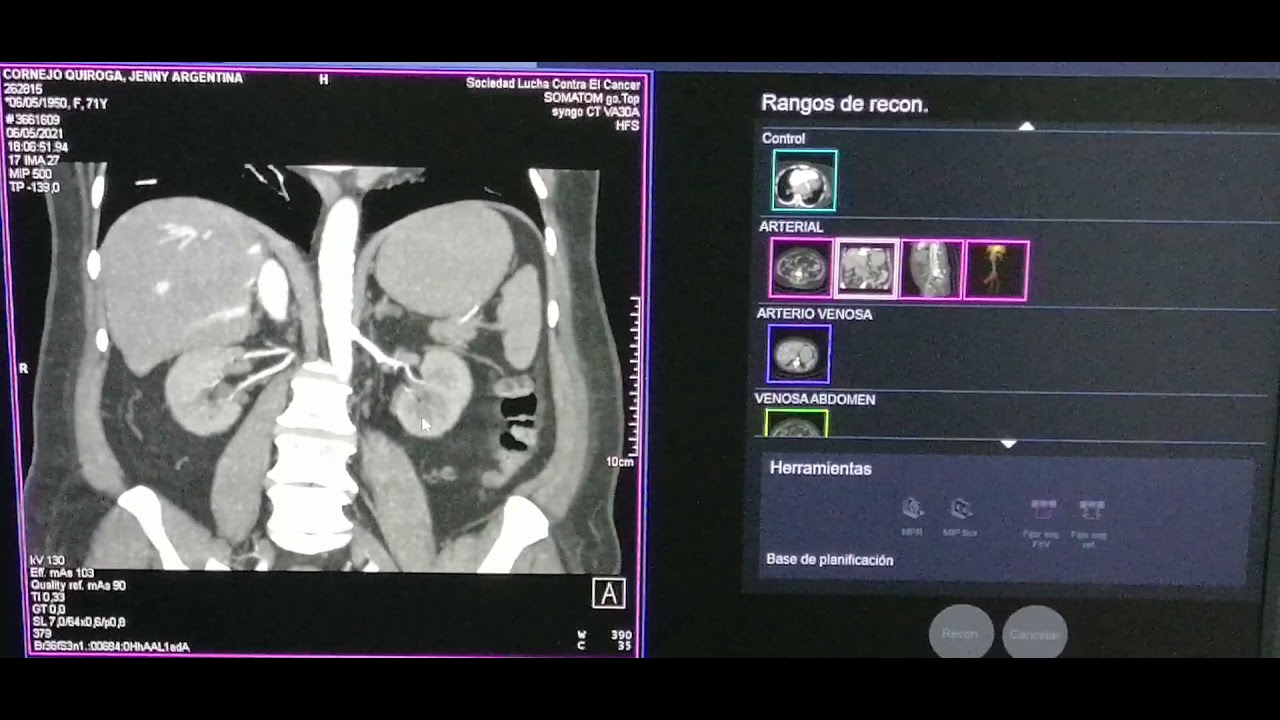Click the A orientation box on CT image
The image size is (1280, 720).
(609, 593)
